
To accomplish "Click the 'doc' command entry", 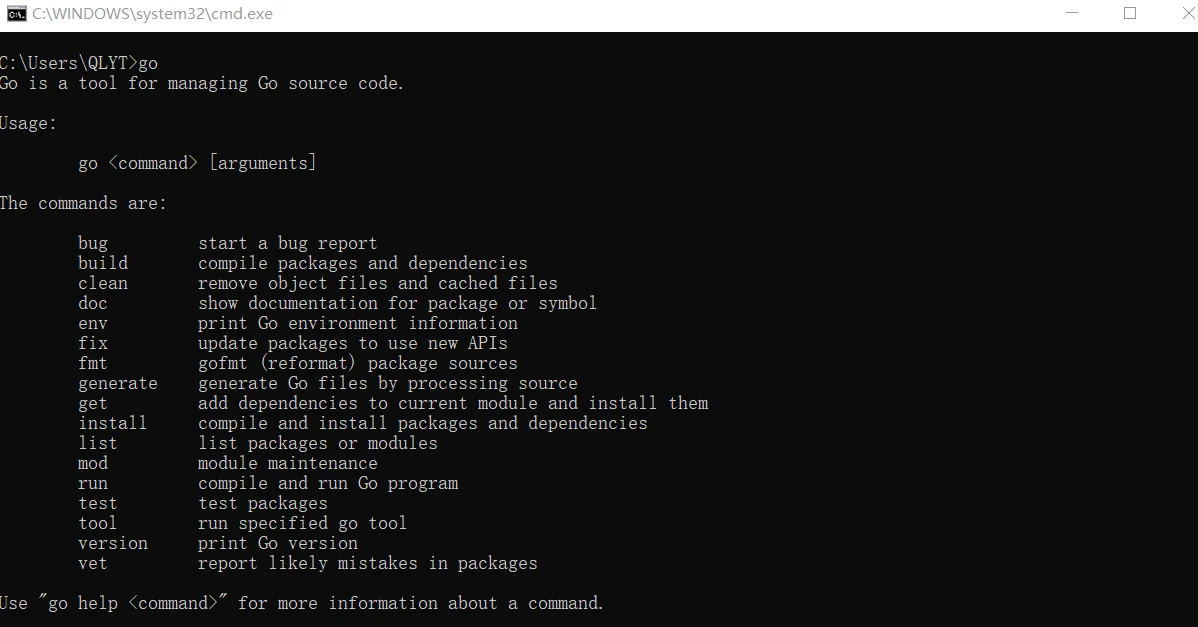I will click(x=92, y=303).
